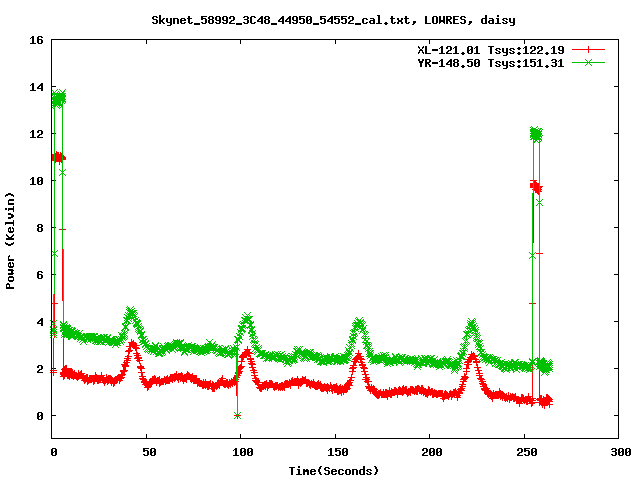The height and width of the screenshot is (480, 640).
Task: Click y-axis tick label 16
Action: click(x=36, y=40)
